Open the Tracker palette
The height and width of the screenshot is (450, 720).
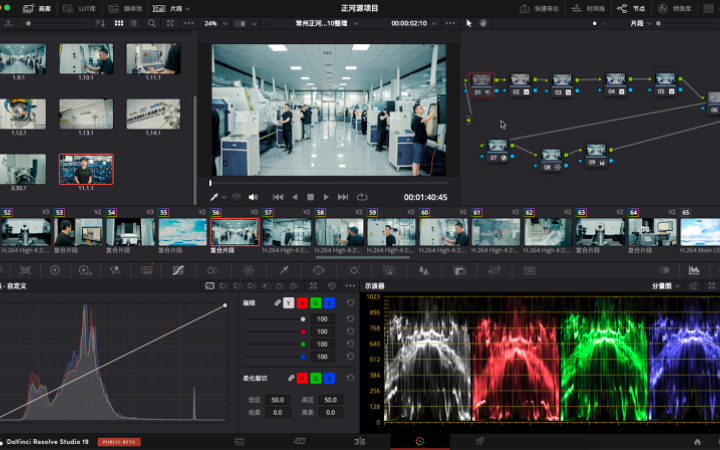tap(354, 270)
